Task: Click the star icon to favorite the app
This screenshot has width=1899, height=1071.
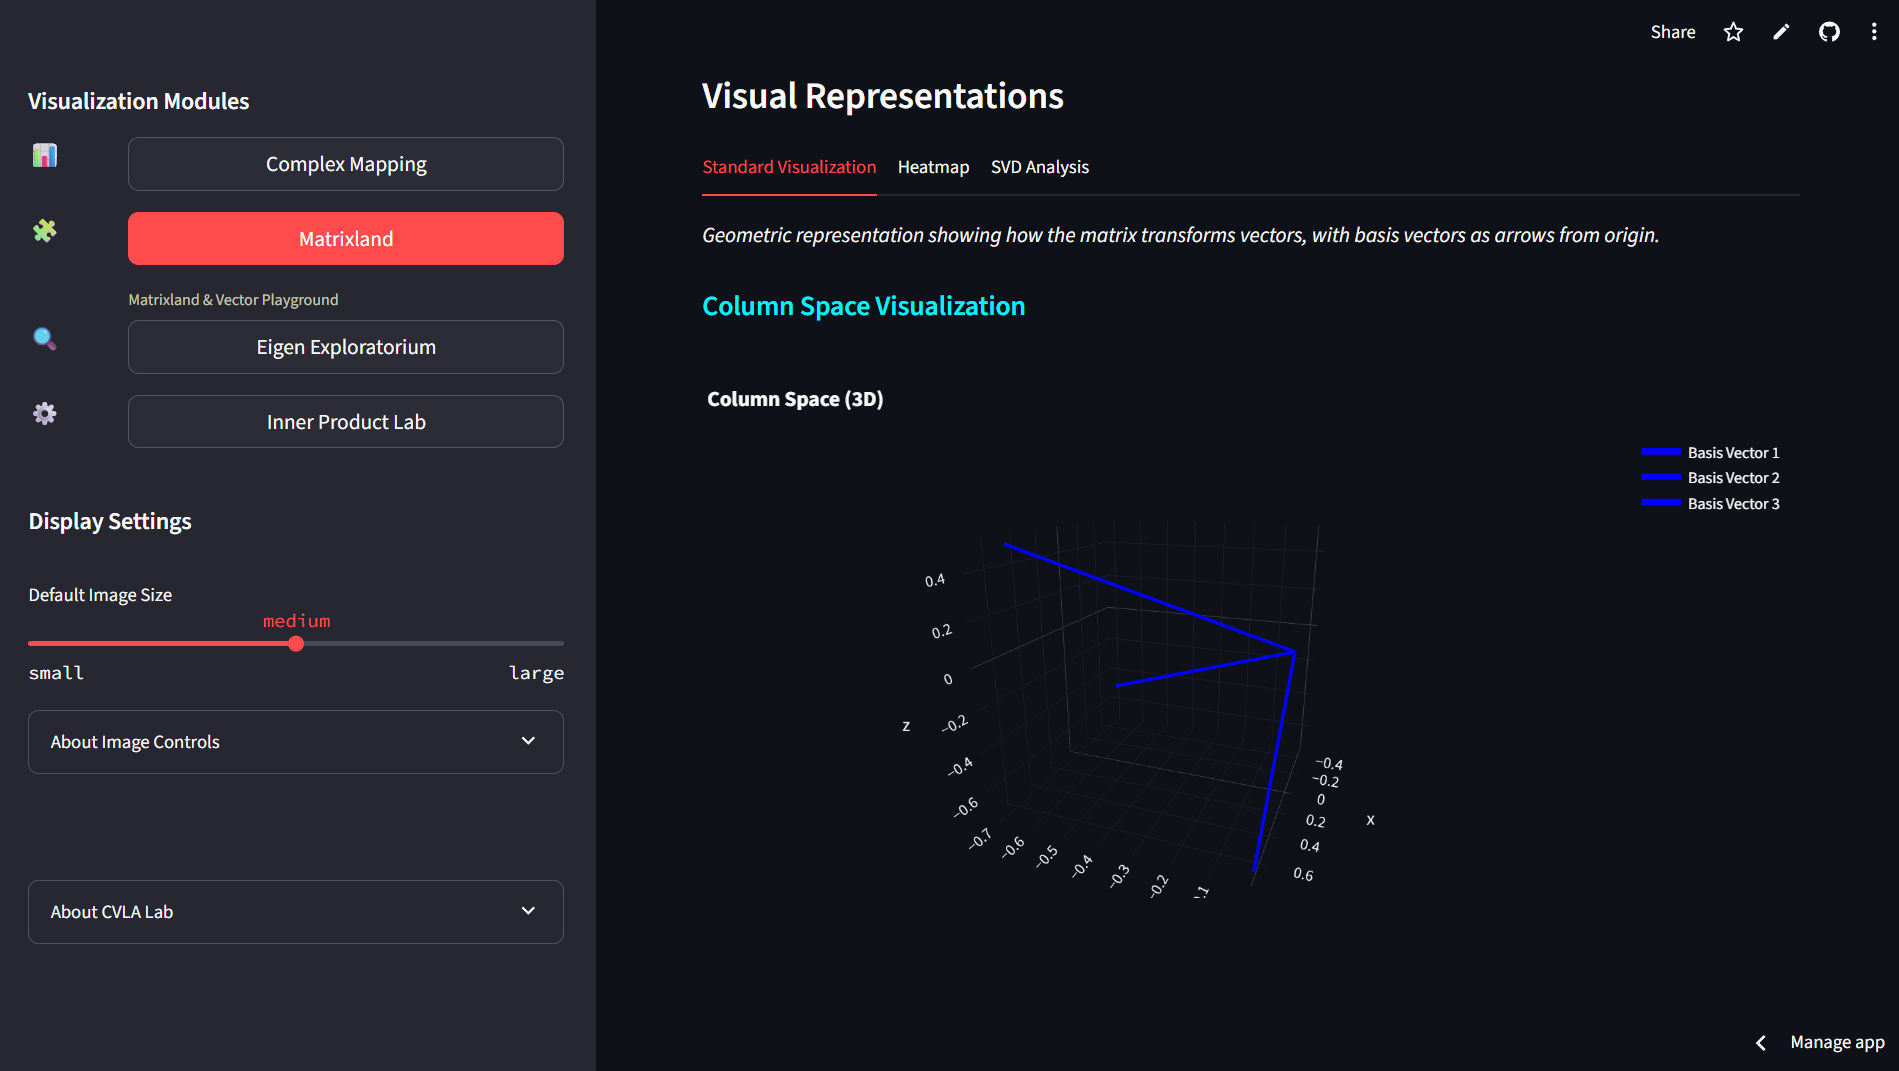Action: pyautogui.click(x=1733, y=31)
